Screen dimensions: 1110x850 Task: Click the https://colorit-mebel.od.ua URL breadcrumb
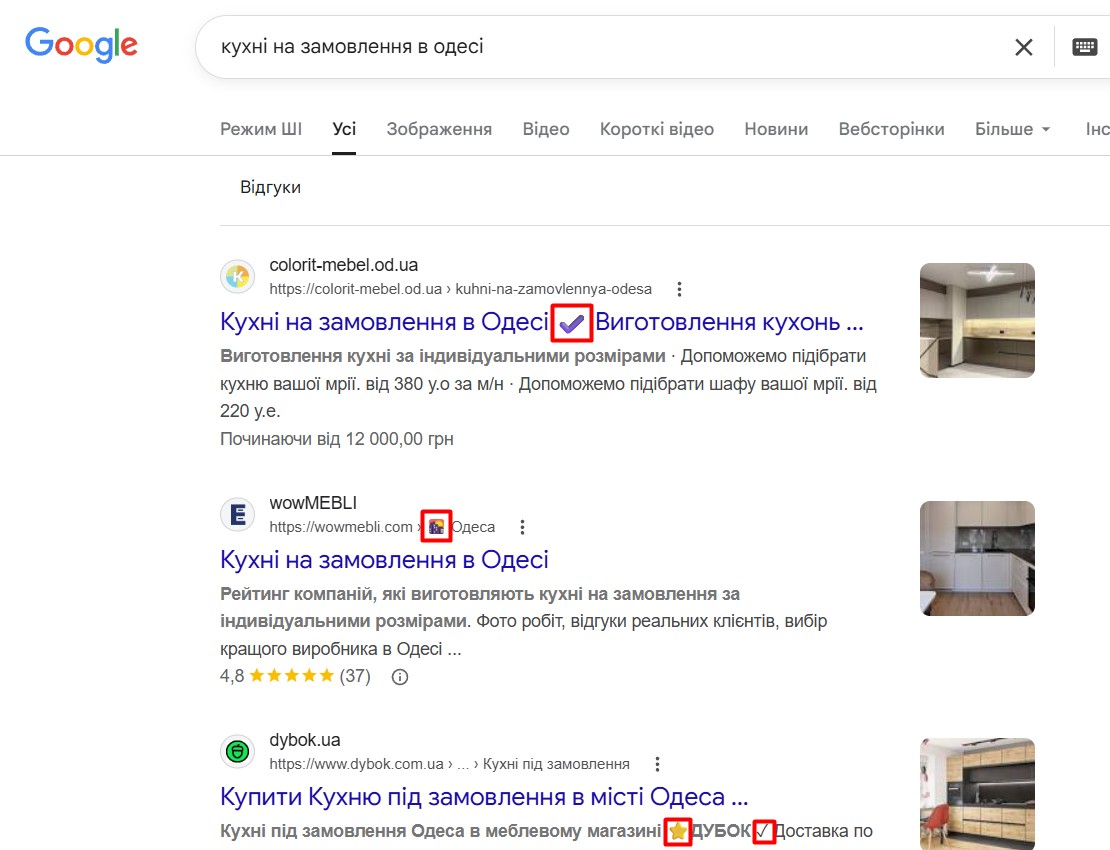click(x=460, y=289)
